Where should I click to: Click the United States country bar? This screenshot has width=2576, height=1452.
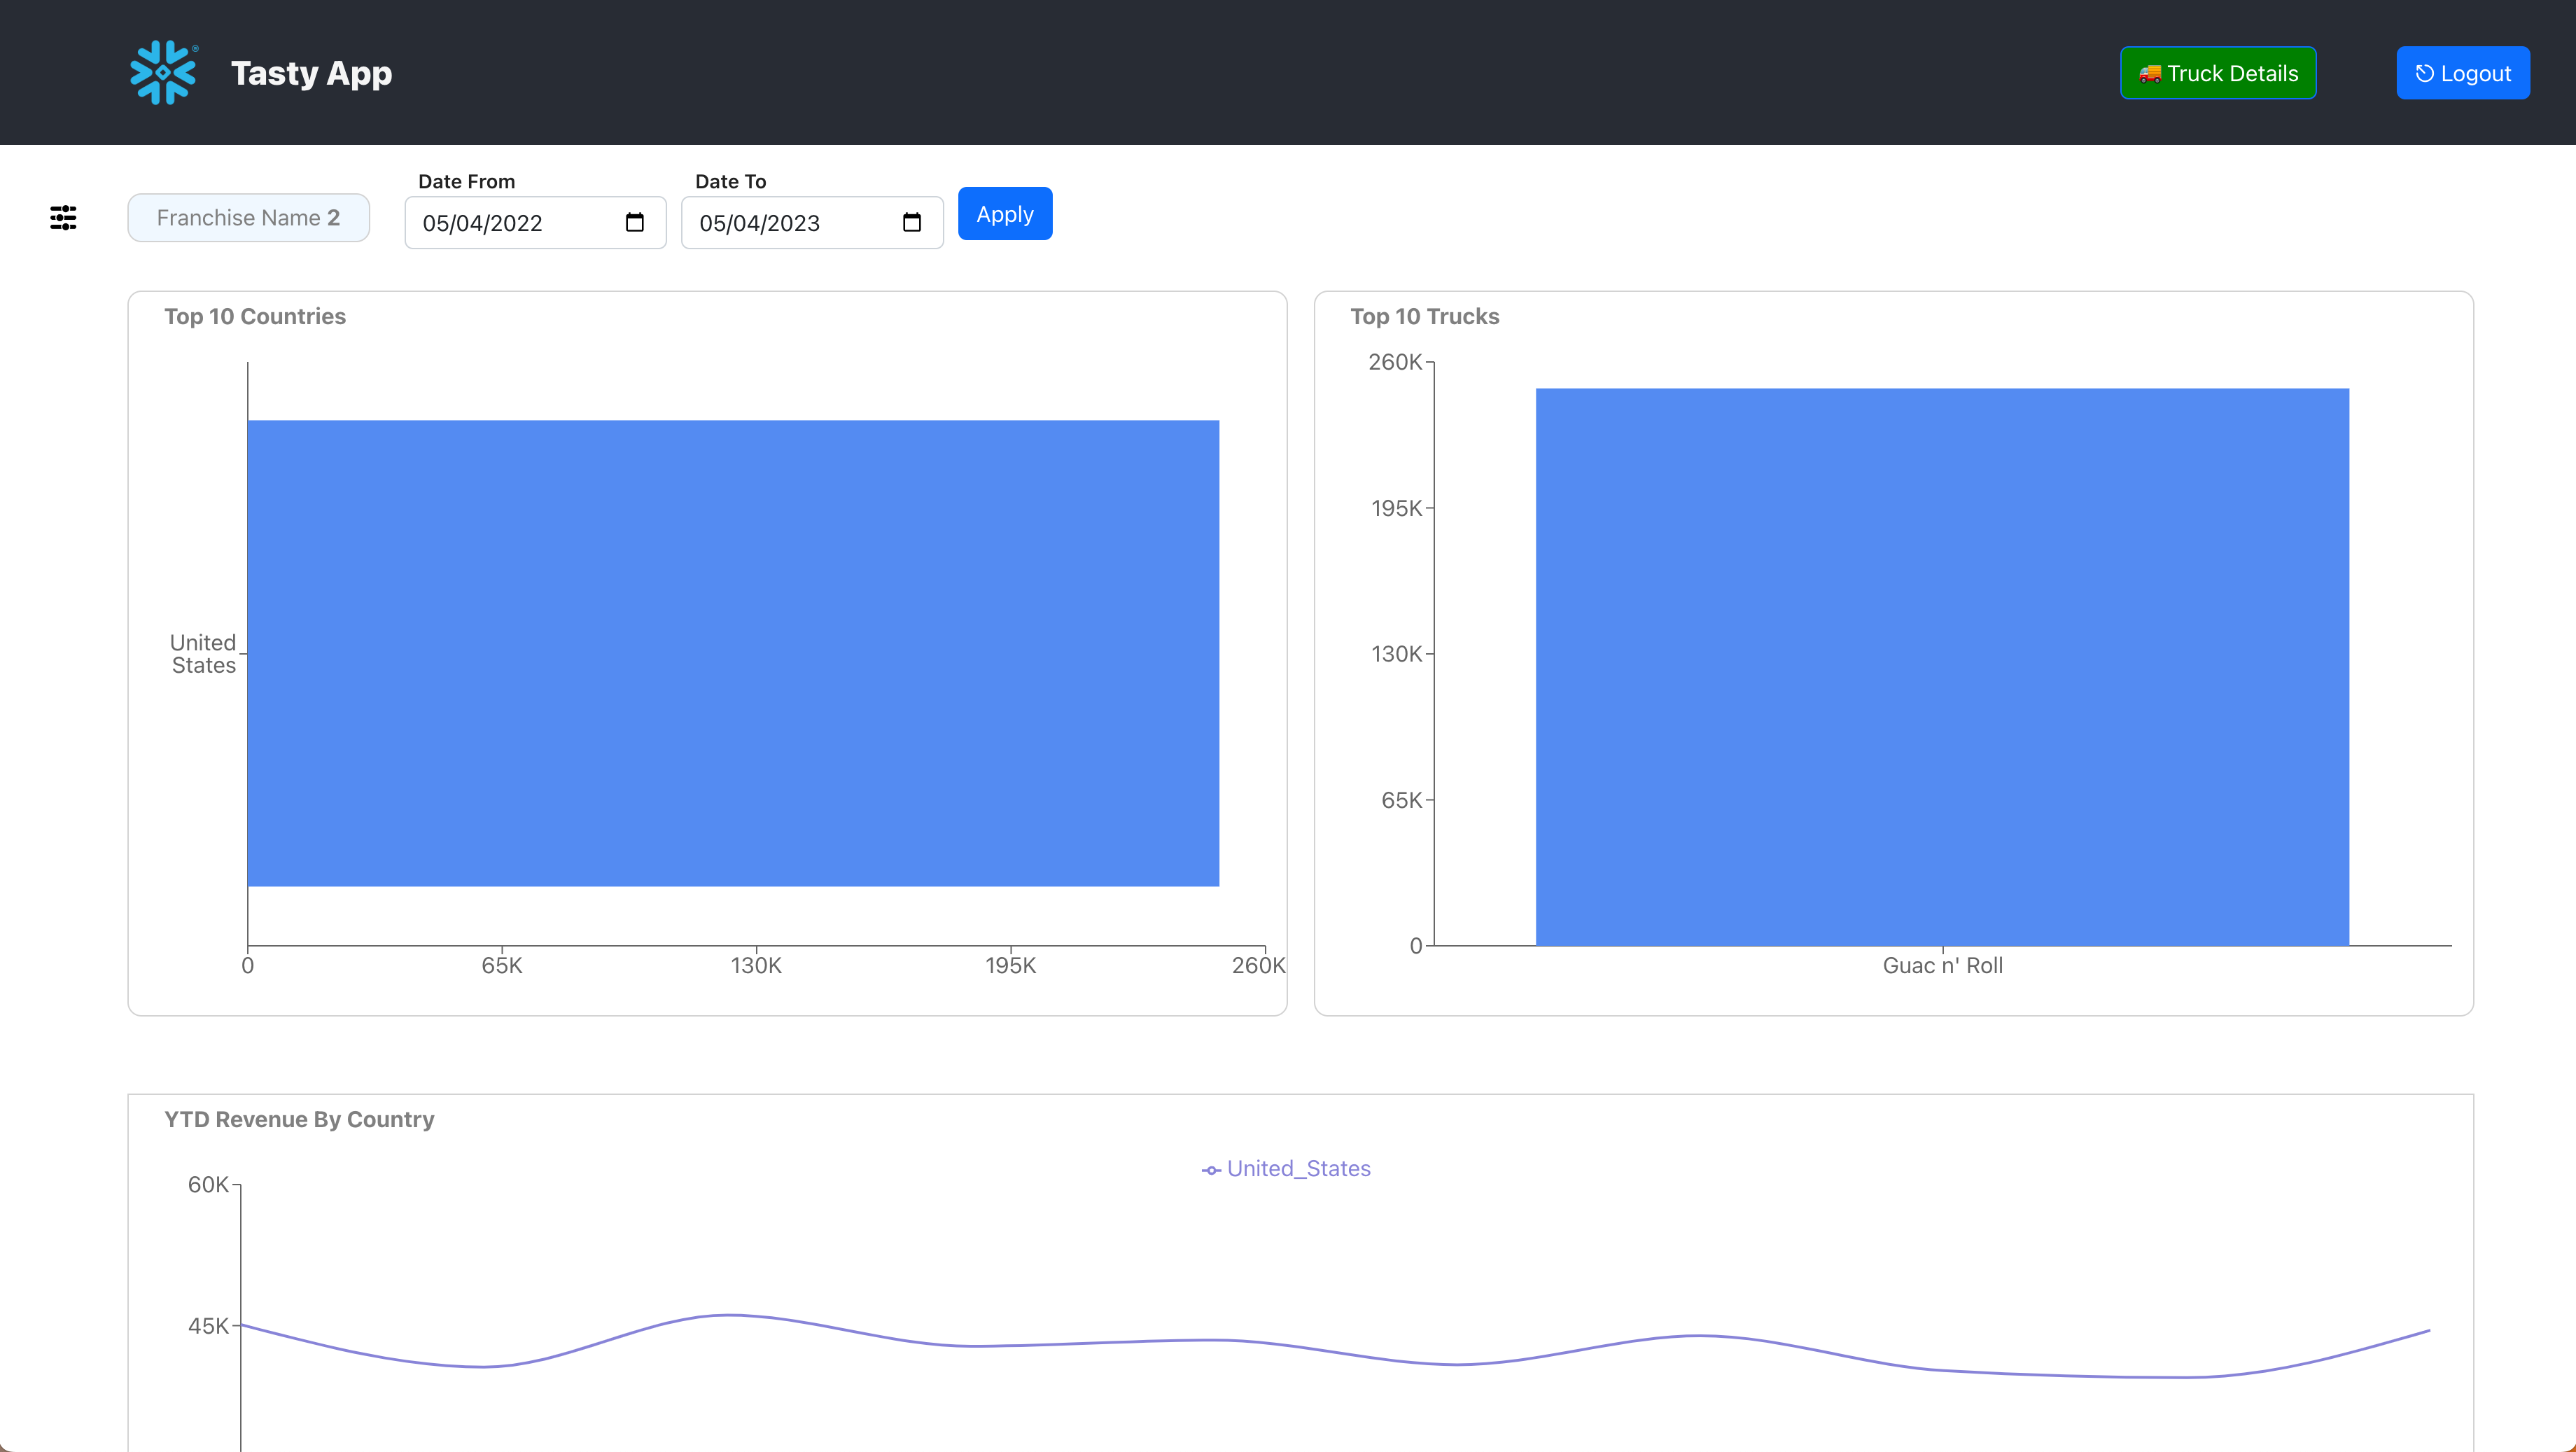point(733,652)
